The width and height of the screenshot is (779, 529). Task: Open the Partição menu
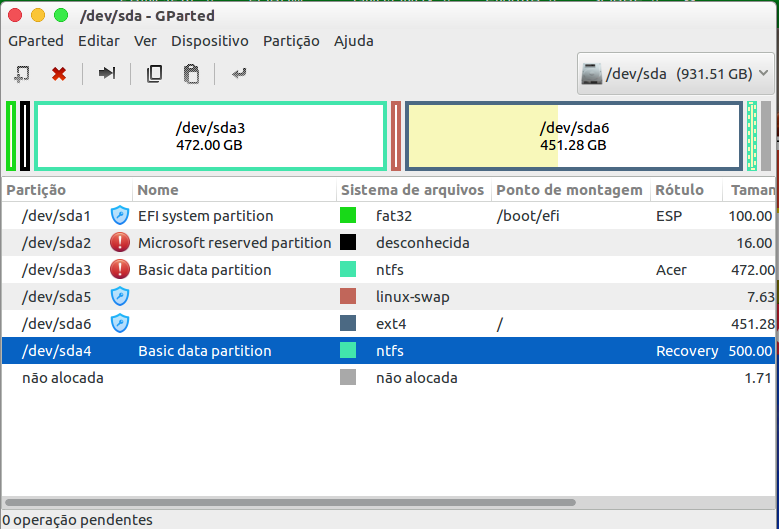[x=291, y=41]
